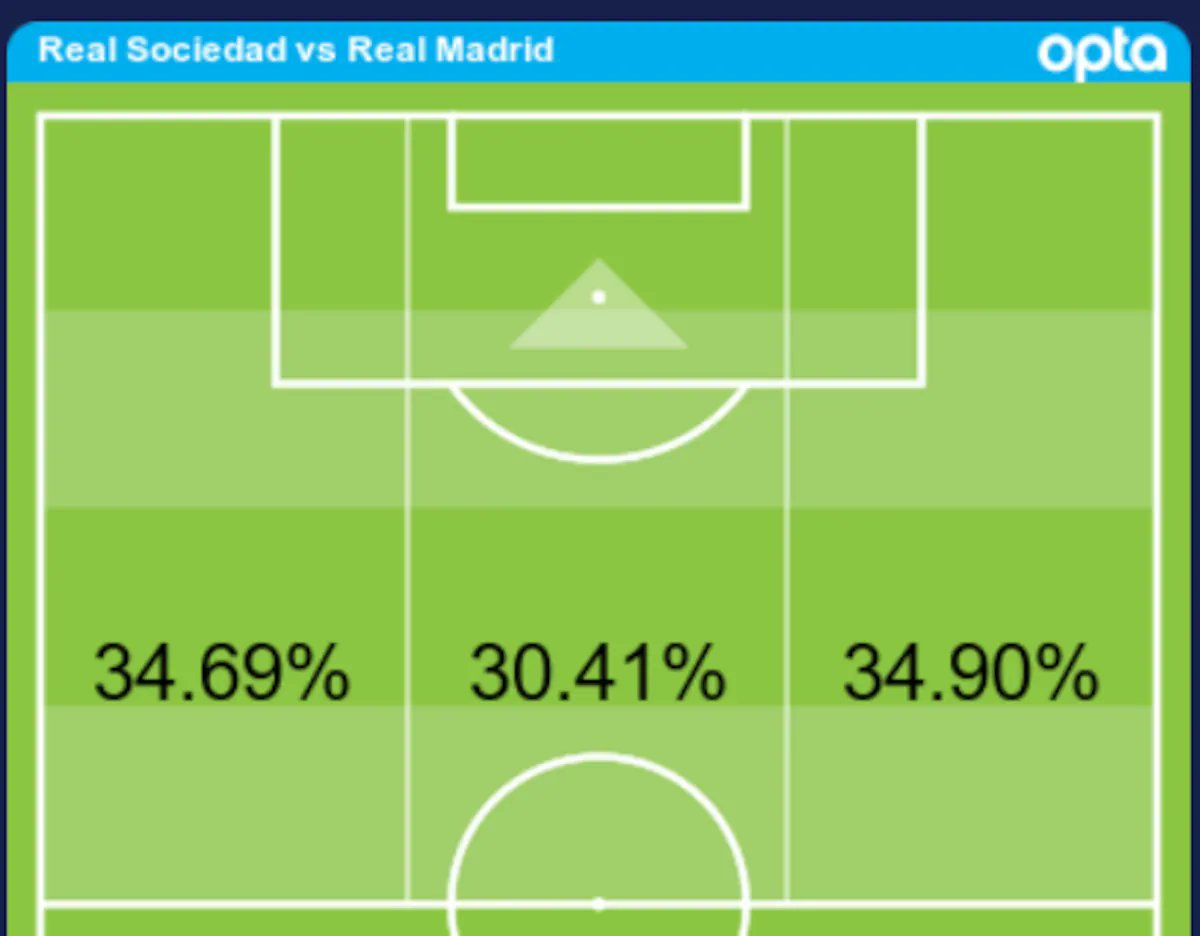Click the top-left corner of the pitch
This screenshot has height=936, width=1200.
point(41,117)
